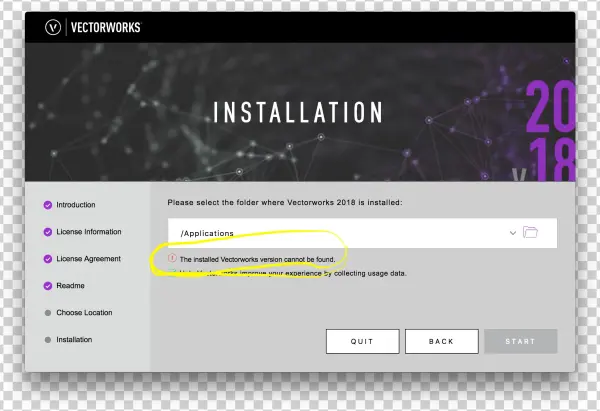This screenshot has height=411, width=600.
Task: Click the Vectorworks logo icon in header
Action: coord(53,28)
